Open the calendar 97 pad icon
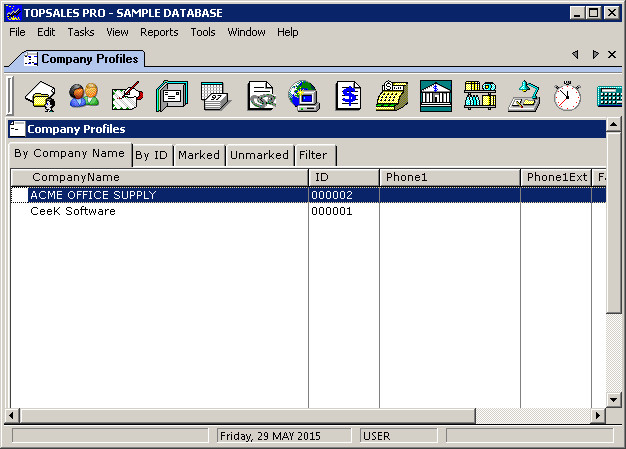The image size is (626, 449). coord(216,96)
